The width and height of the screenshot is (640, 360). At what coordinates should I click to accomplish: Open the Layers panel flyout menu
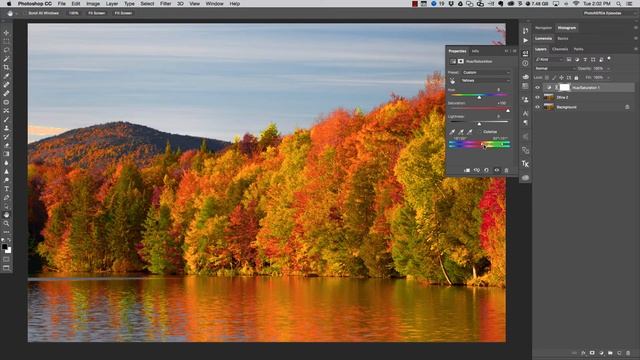click(x=636, y=49)
